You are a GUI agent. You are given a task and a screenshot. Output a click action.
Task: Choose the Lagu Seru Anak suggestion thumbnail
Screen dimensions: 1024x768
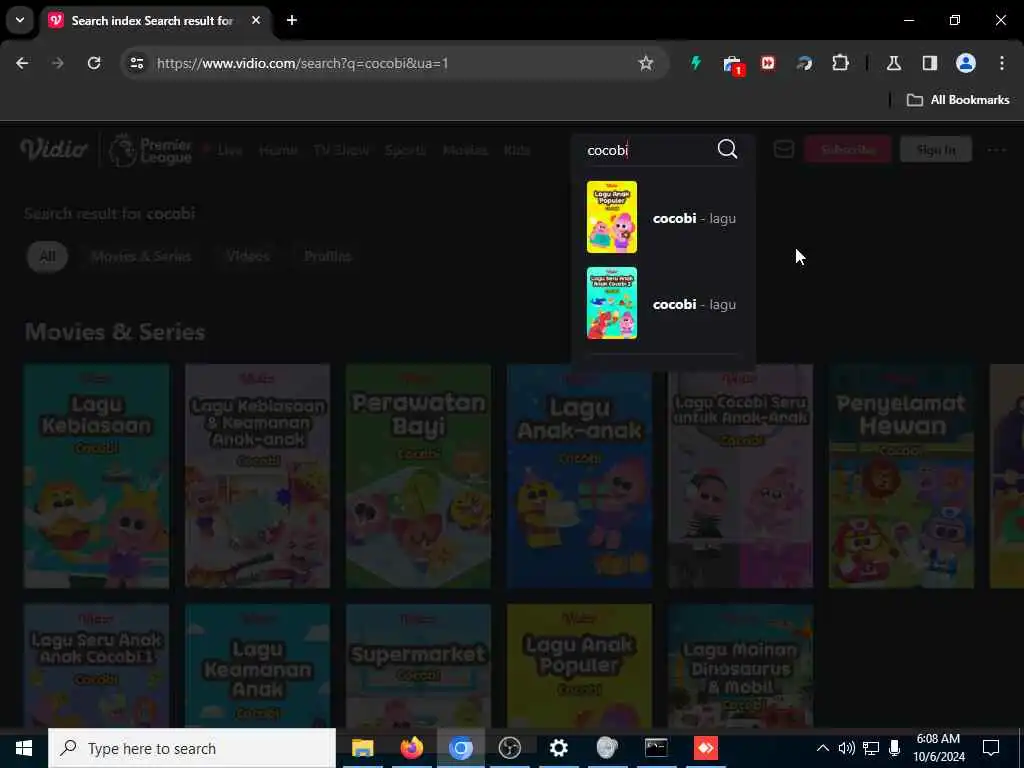point(611,303)
